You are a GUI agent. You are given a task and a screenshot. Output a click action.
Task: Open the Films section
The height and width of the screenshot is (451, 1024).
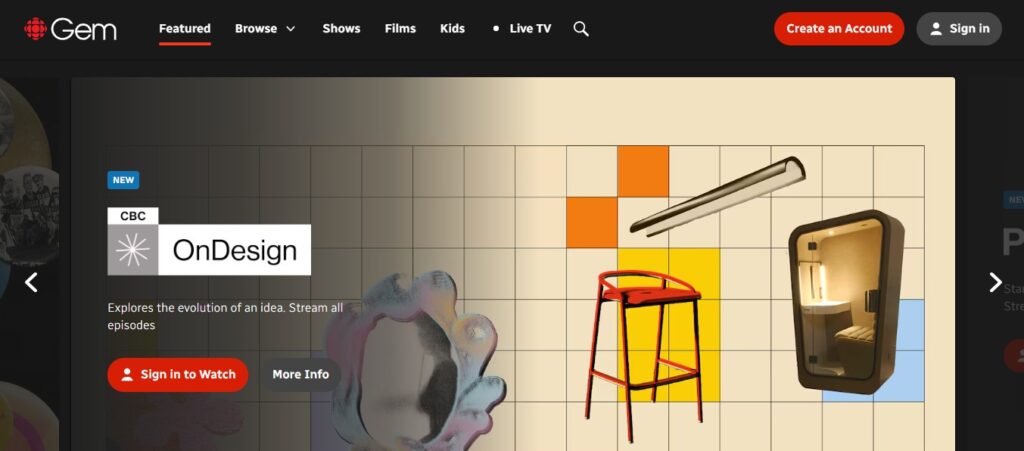[x=400, y=29]
